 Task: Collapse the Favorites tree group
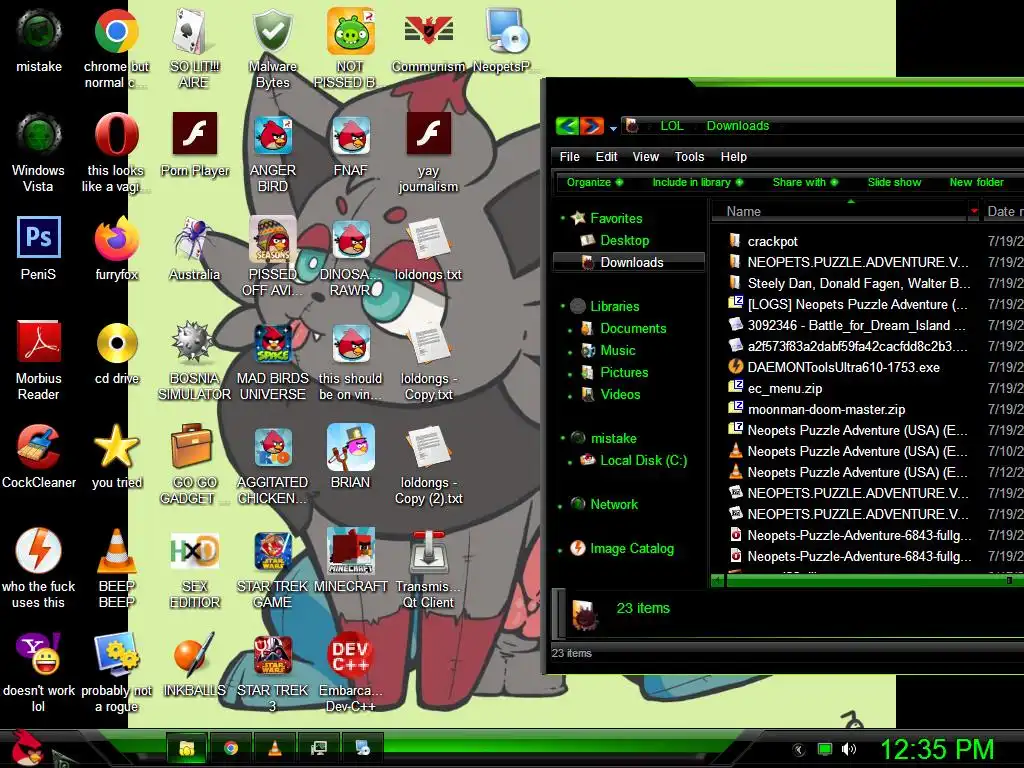(x=562, y=217)
